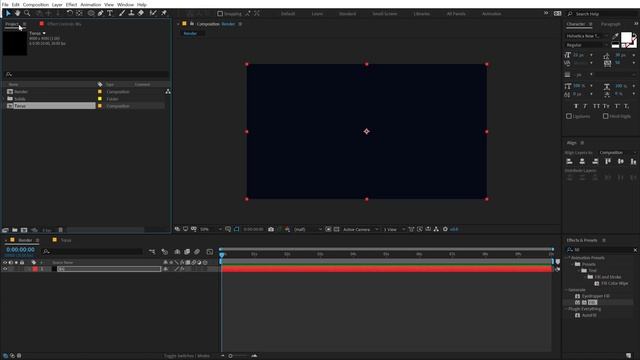Select the Type text tool
The height and width of the screenshot is (360, 640).
pos(110,13)
